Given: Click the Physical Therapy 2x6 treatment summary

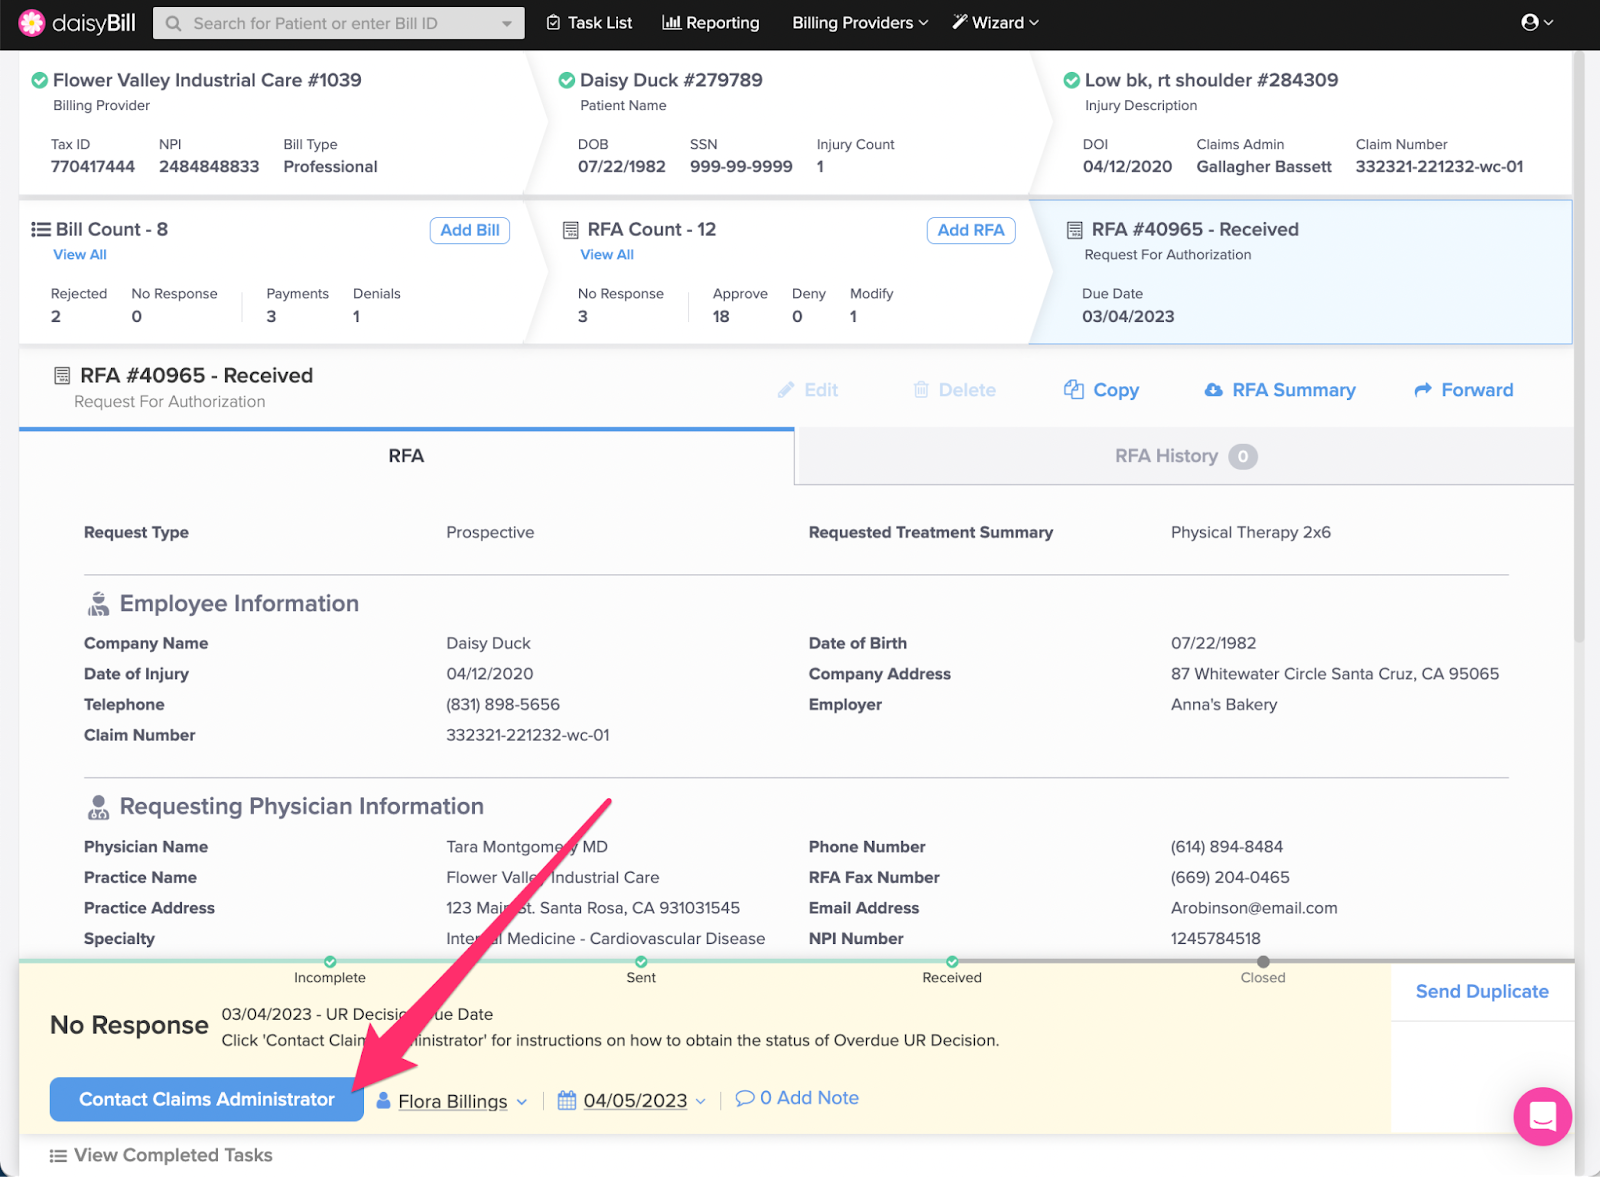Looking at the screenshot, I should click(1251, 532).
